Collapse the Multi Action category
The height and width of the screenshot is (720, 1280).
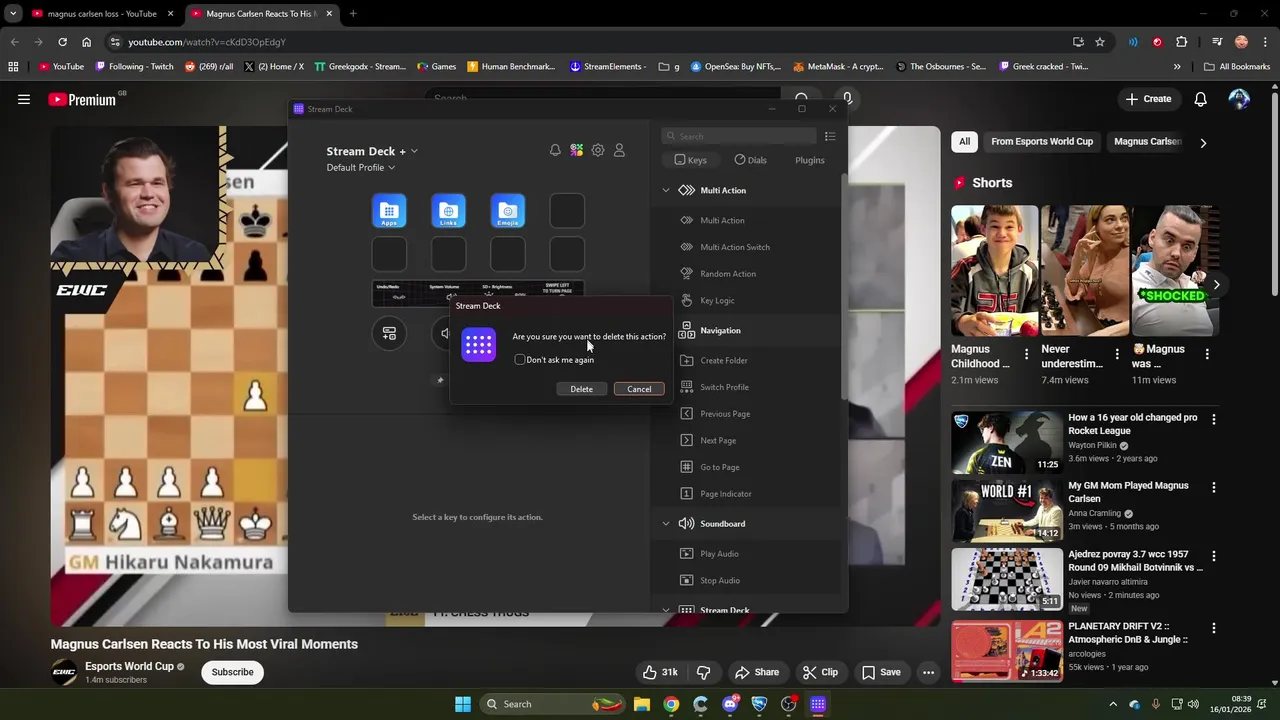coord(666,190)
